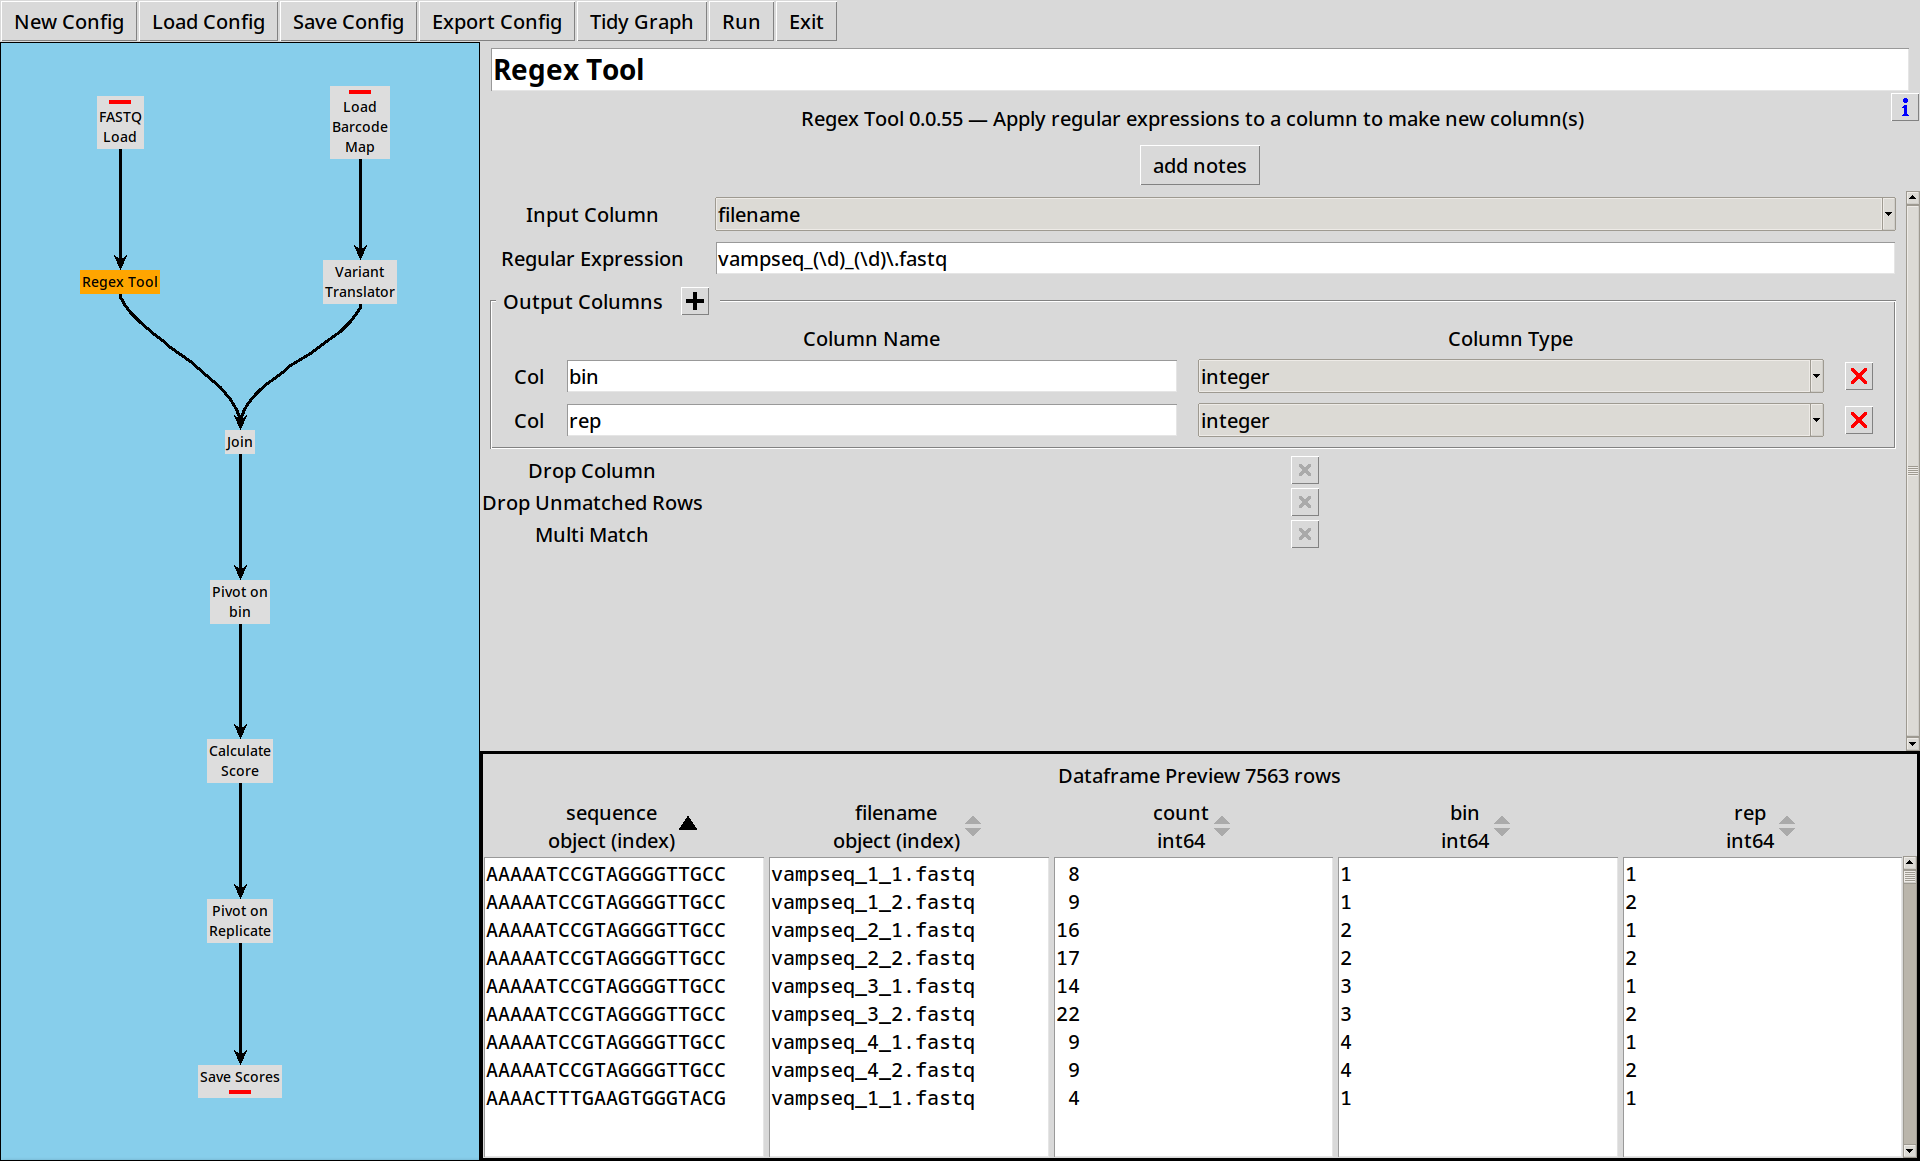The width and height of the screenshot is (1920, 1161).
Task: Select the Load Barcode Map node
Action: [x=360, y=123]
